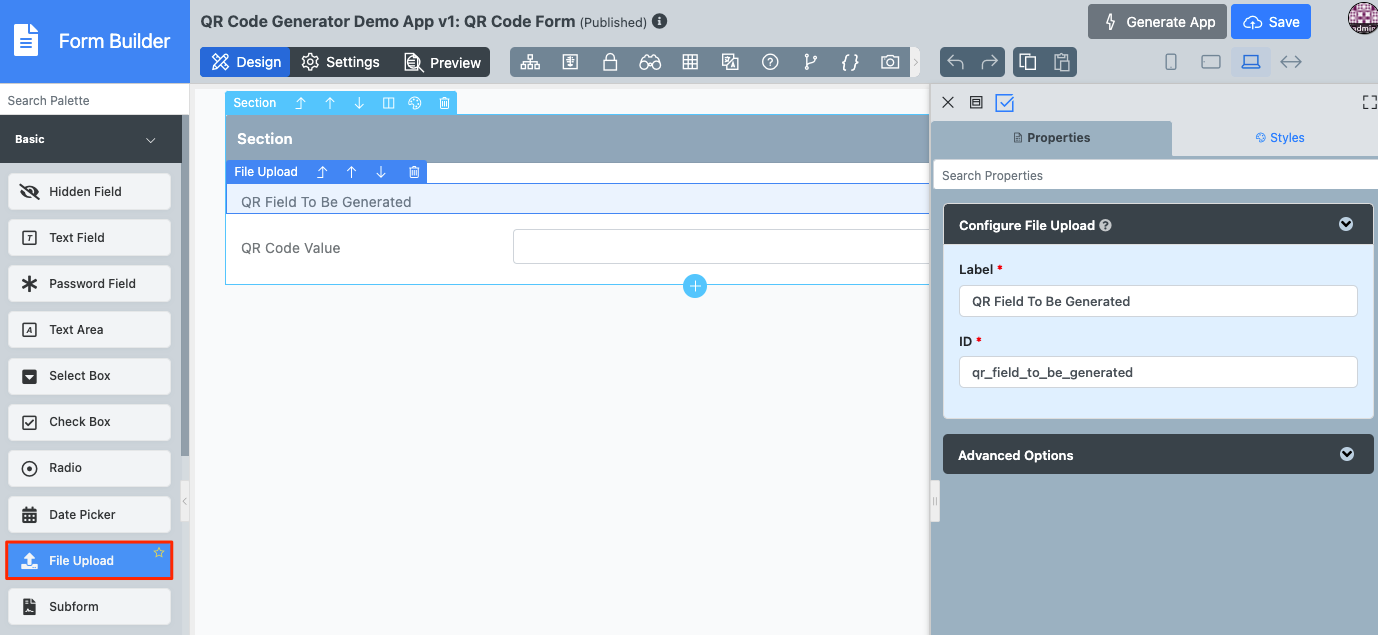Click the camera screenshot icon in toolbar

point(889,62)
